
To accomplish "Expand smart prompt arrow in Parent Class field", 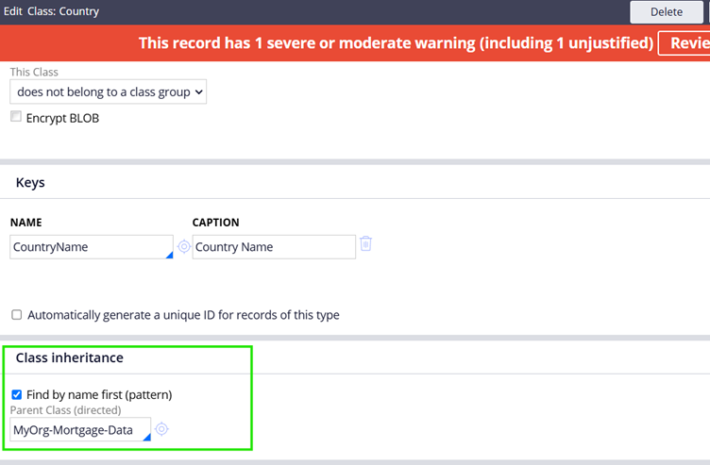I will tap(147, 438).
